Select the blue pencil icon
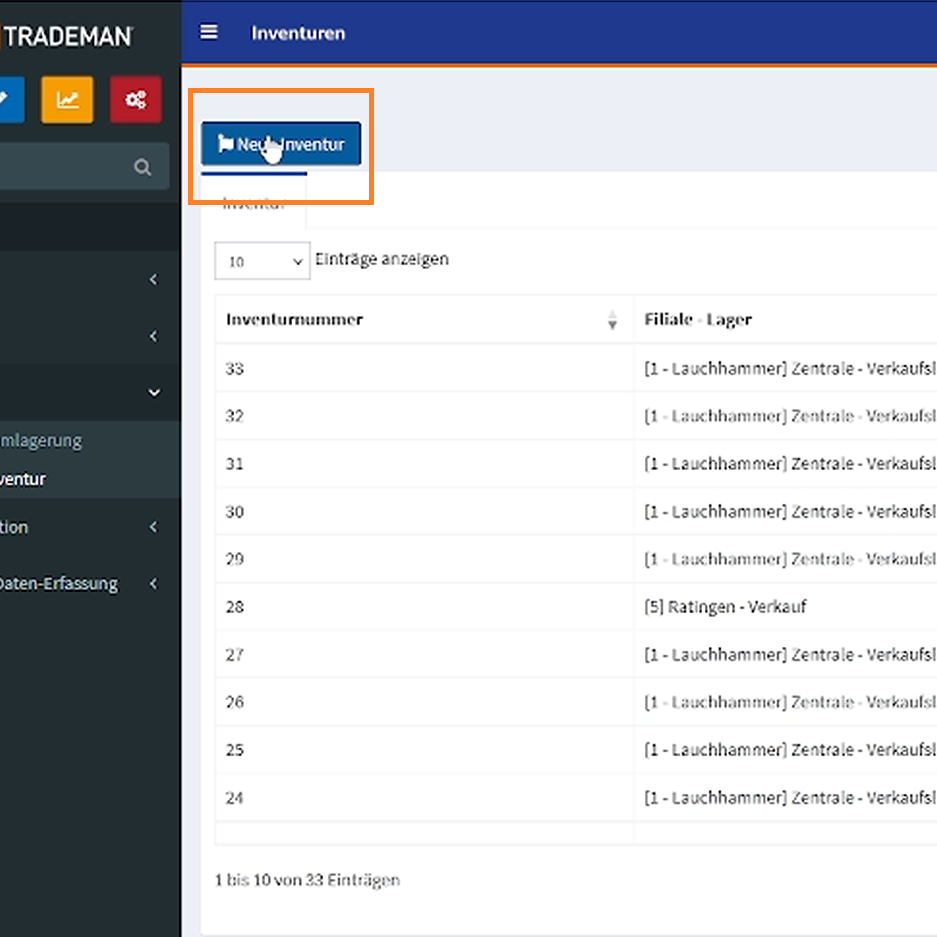Image resolution: width=937 pixels, height=937 pixels. tap(5, 99)
